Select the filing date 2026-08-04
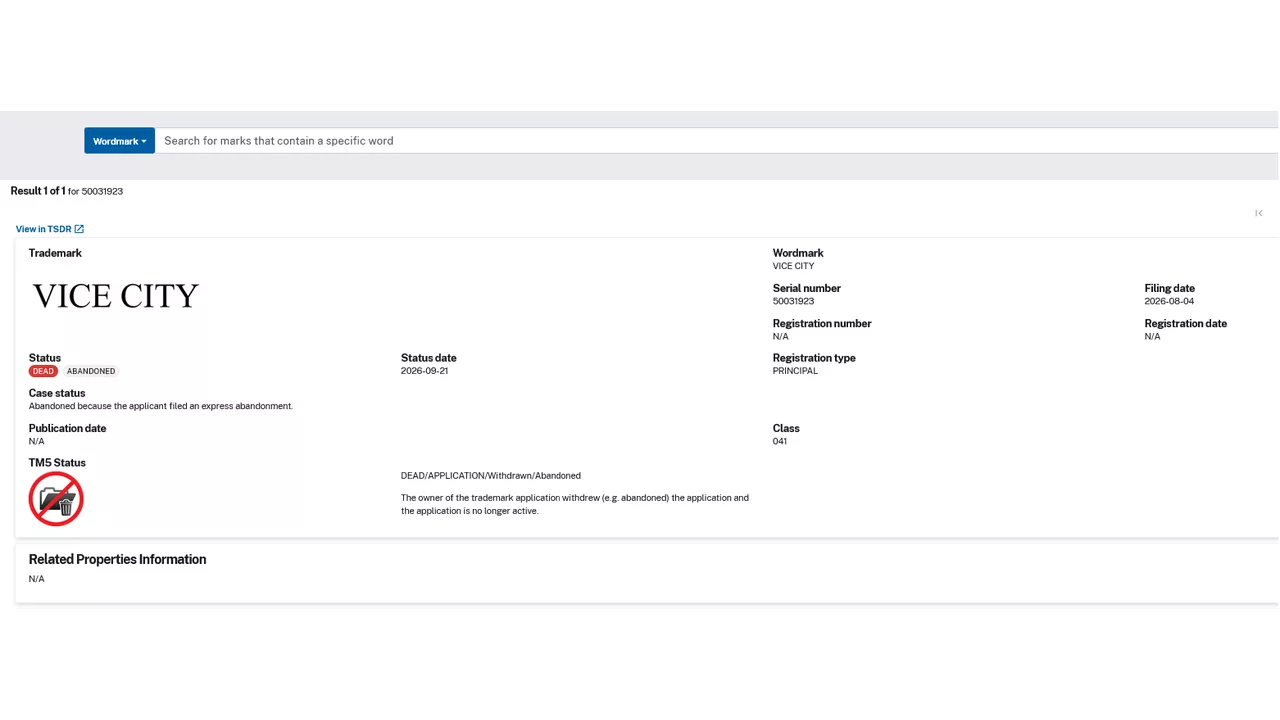 pyautogui.click(x=1169, y=301)
